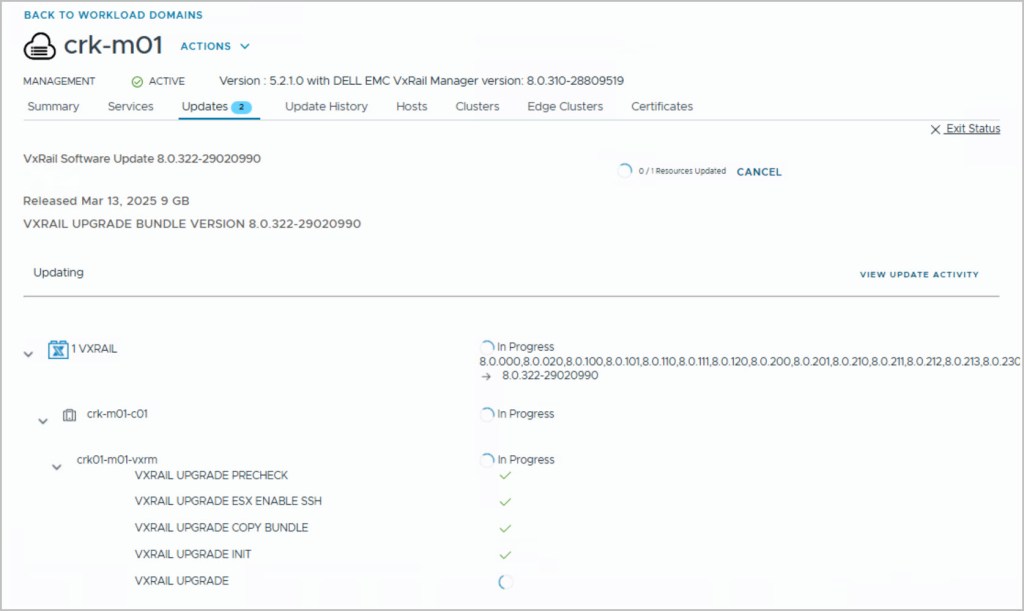Screen dimensions: 1024x611
Task: Open the Certificates tab
Action: [662, 106]
